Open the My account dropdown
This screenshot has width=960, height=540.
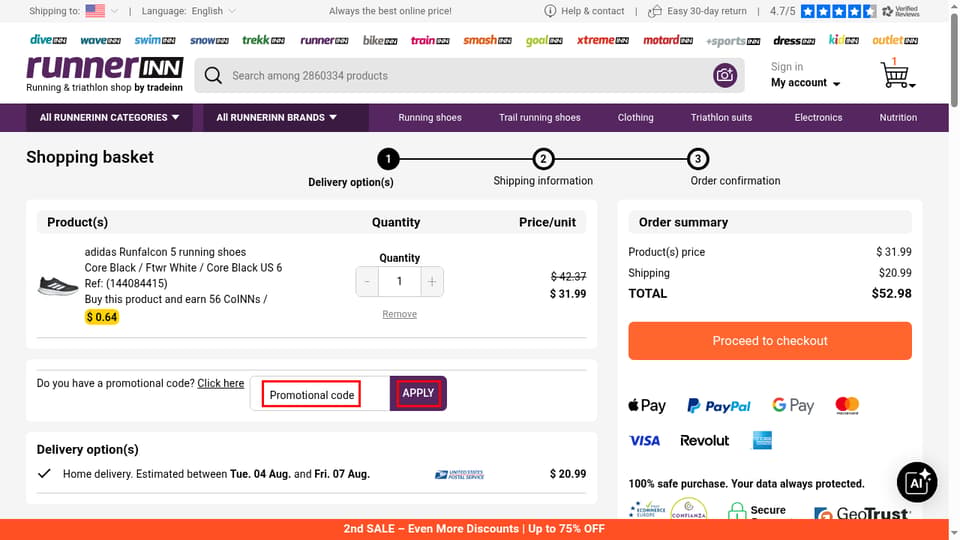[x=805, y=83]
